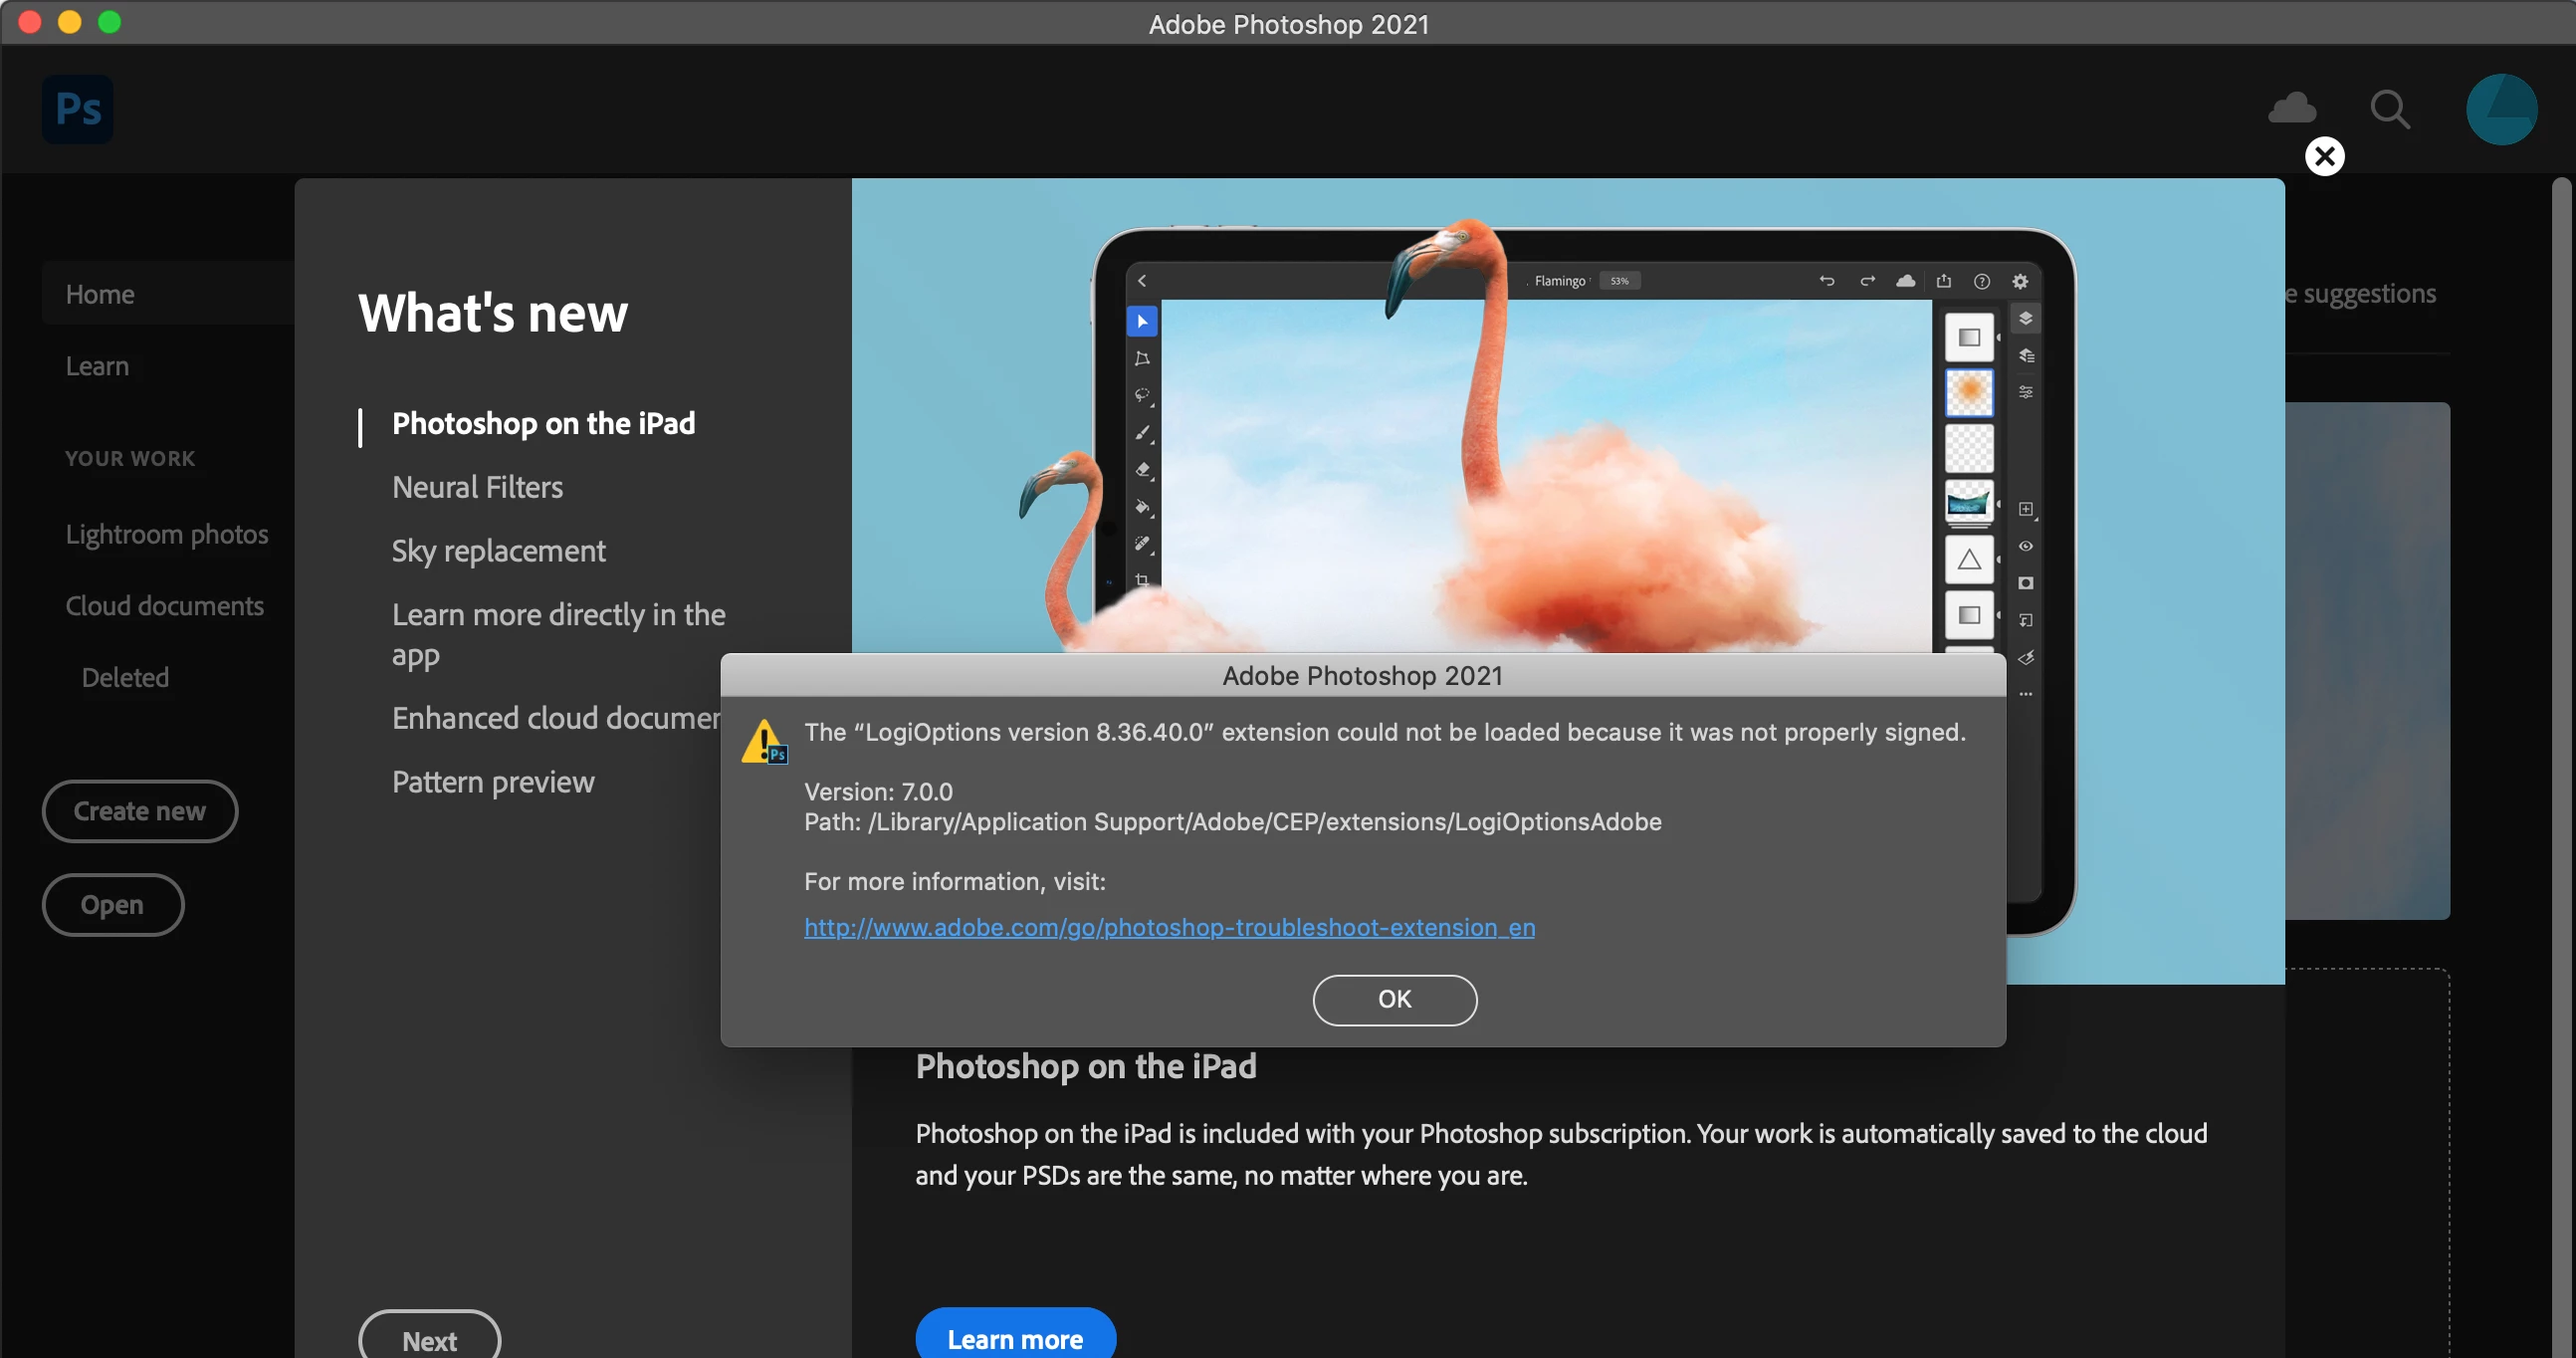Click the warning icon in the dialog
The image size is (2576, 1358).
coord(764,741)
